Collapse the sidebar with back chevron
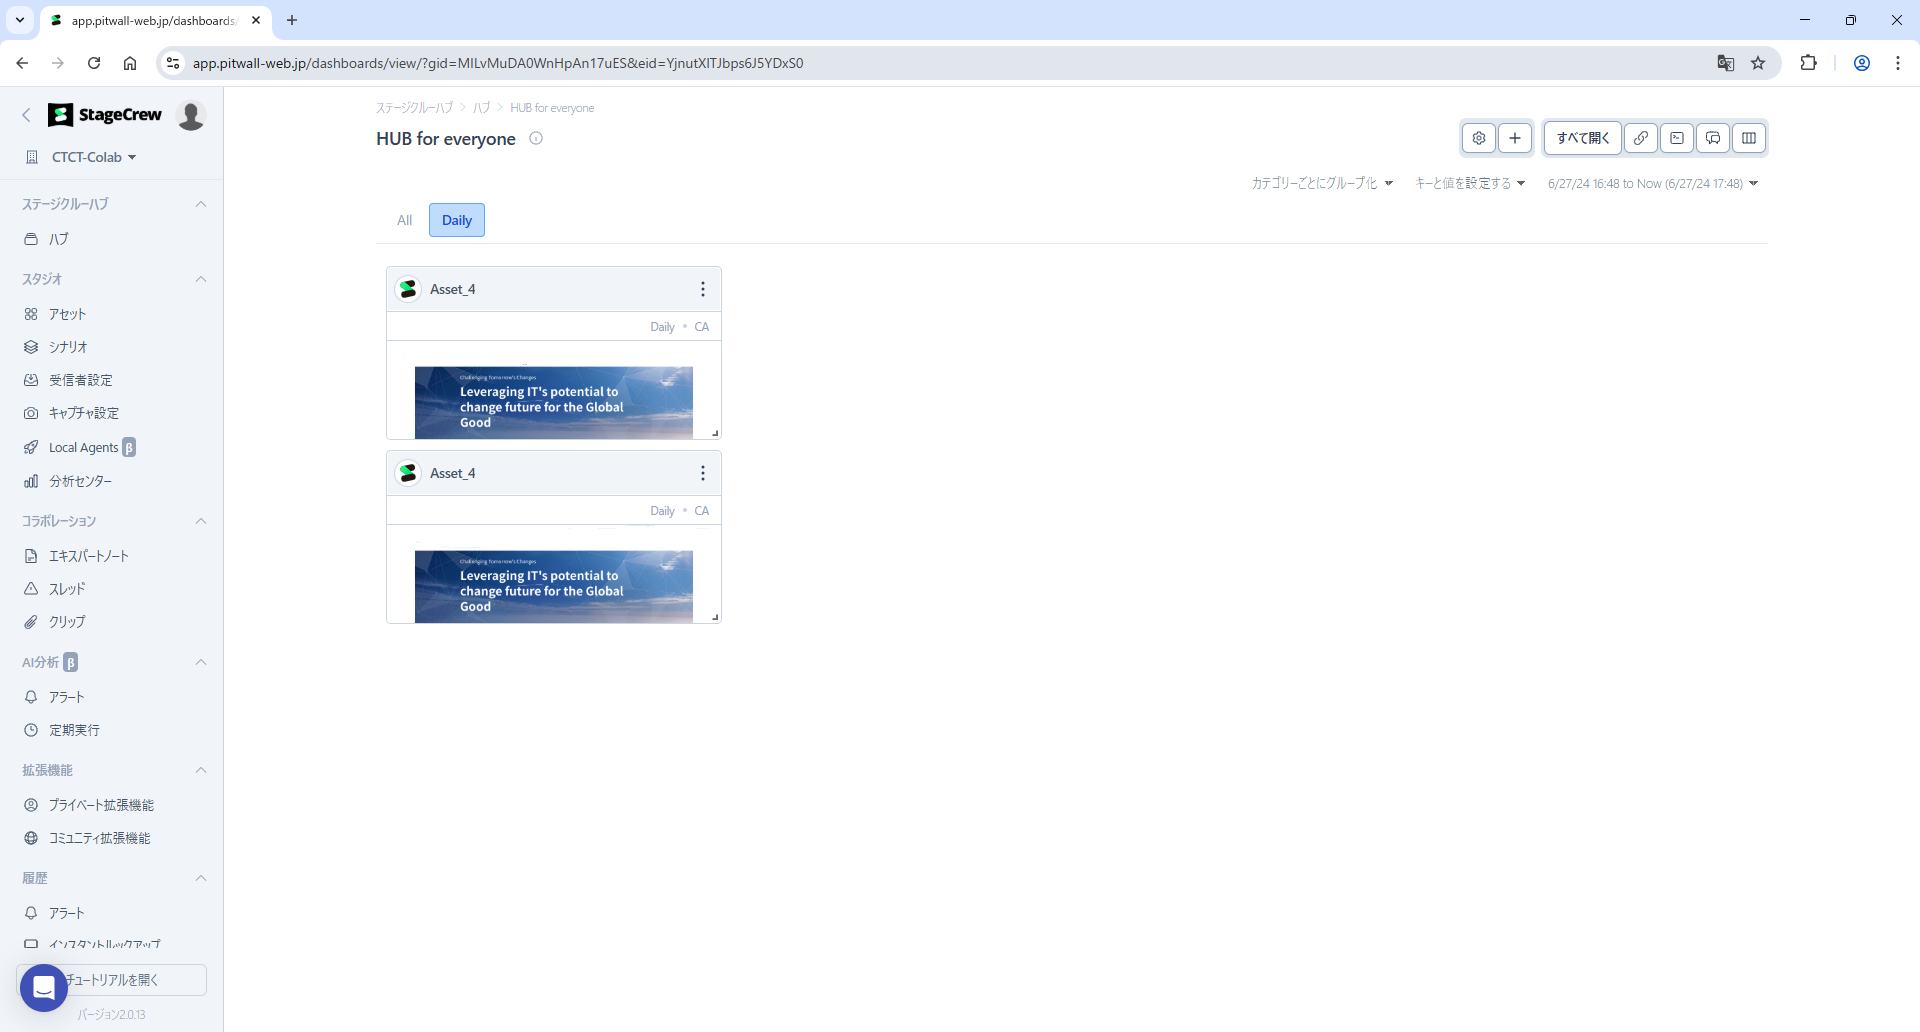 27,115
